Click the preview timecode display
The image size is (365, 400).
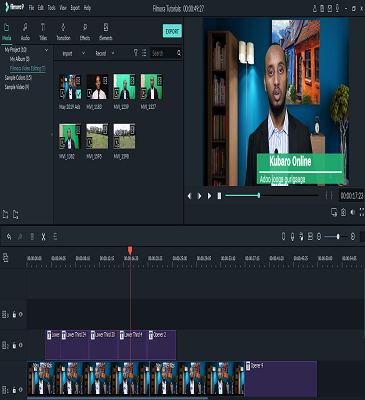352,196
